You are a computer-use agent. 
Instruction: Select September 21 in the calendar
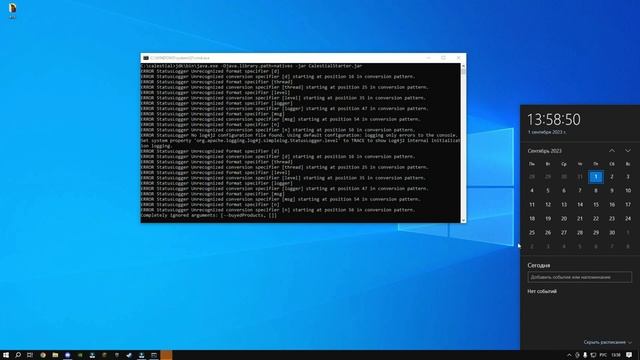pos(580,219)
